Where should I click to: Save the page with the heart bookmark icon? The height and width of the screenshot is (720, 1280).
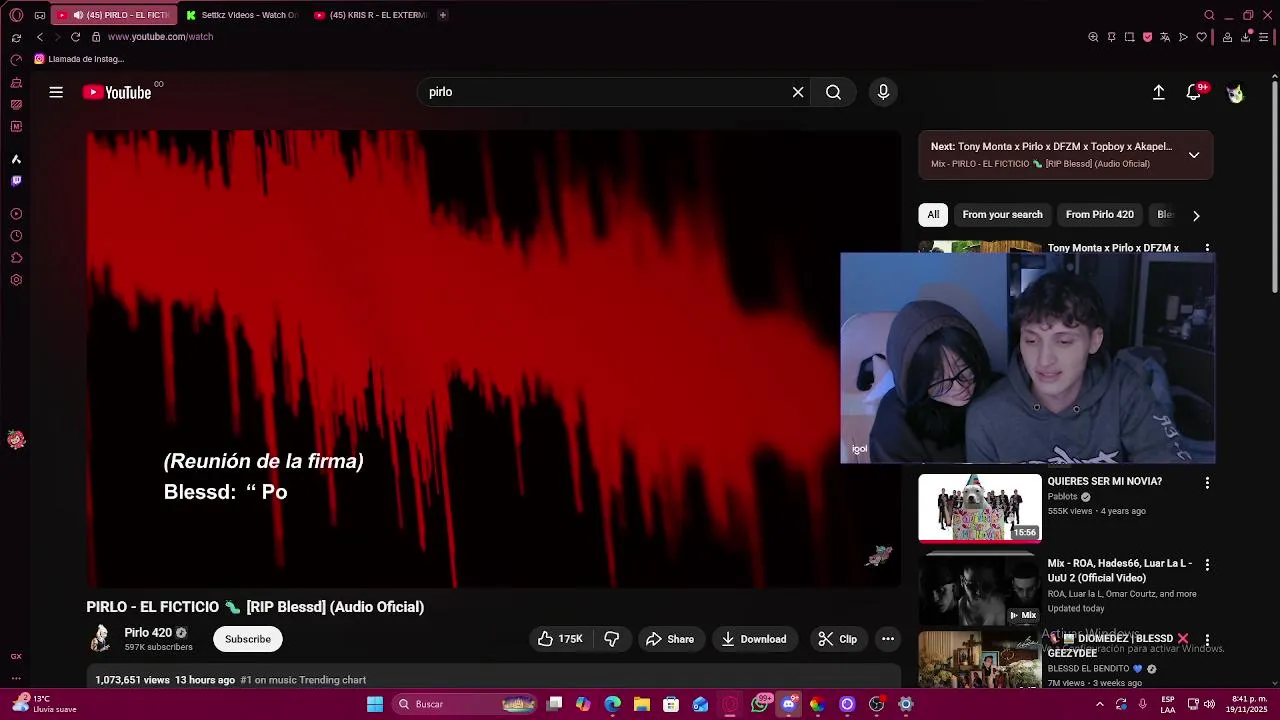coord(1201,37)
